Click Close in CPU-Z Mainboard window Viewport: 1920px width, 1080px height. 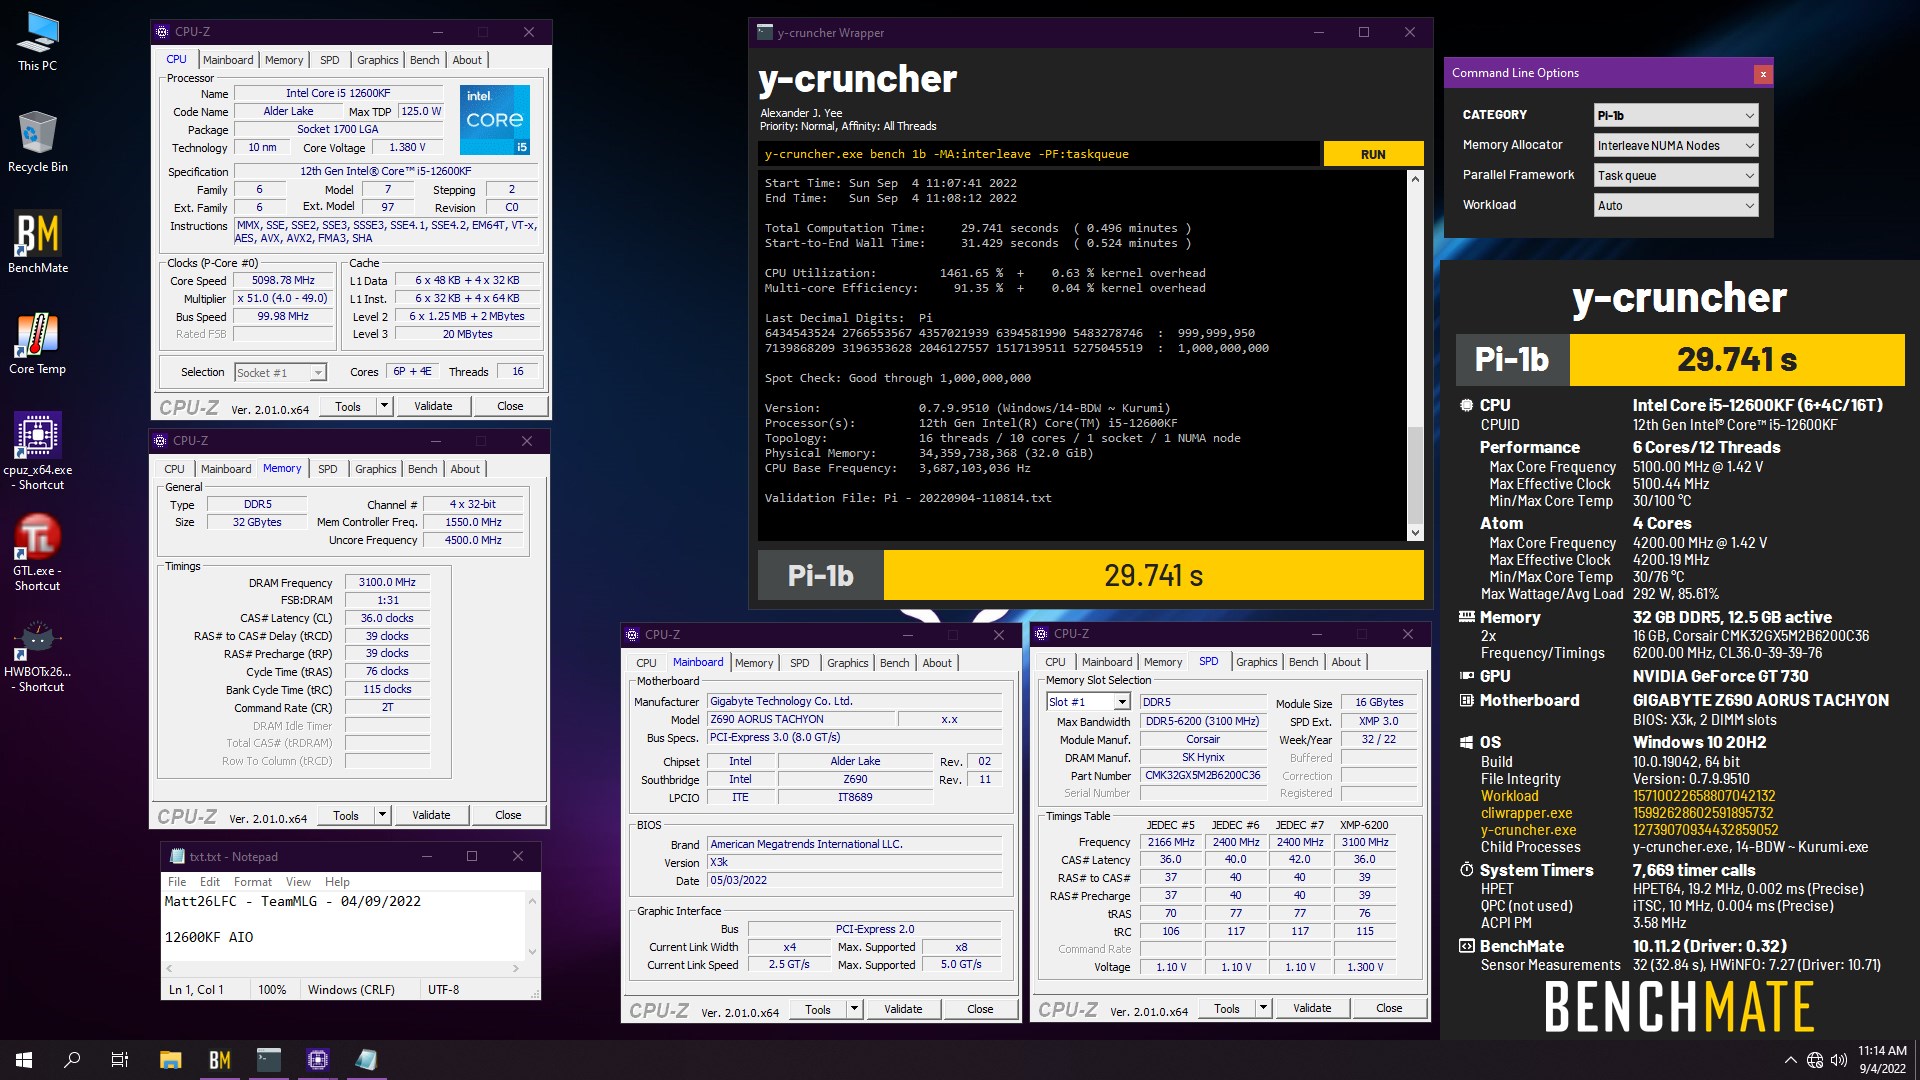coord(980,1009)
